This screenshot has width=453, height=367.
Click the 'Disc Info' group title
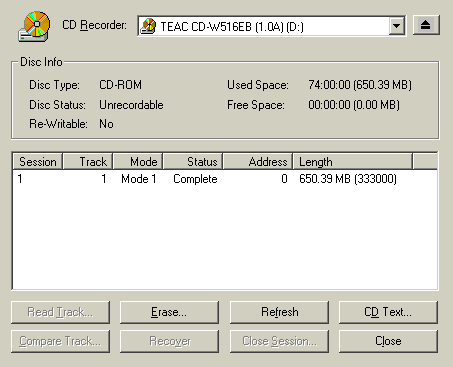(x=41, y=62)
